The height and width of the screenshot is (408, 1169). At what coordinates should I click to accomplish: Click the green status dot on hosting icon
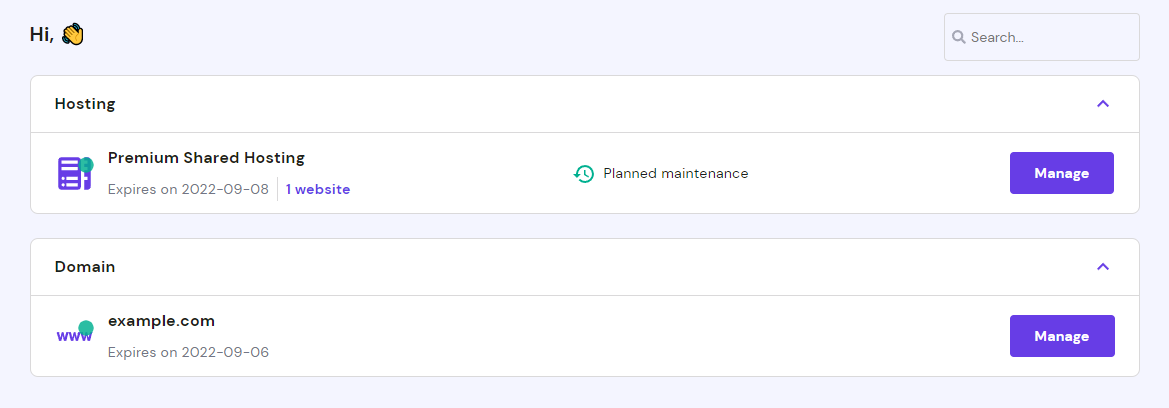[x=87, y=163]
